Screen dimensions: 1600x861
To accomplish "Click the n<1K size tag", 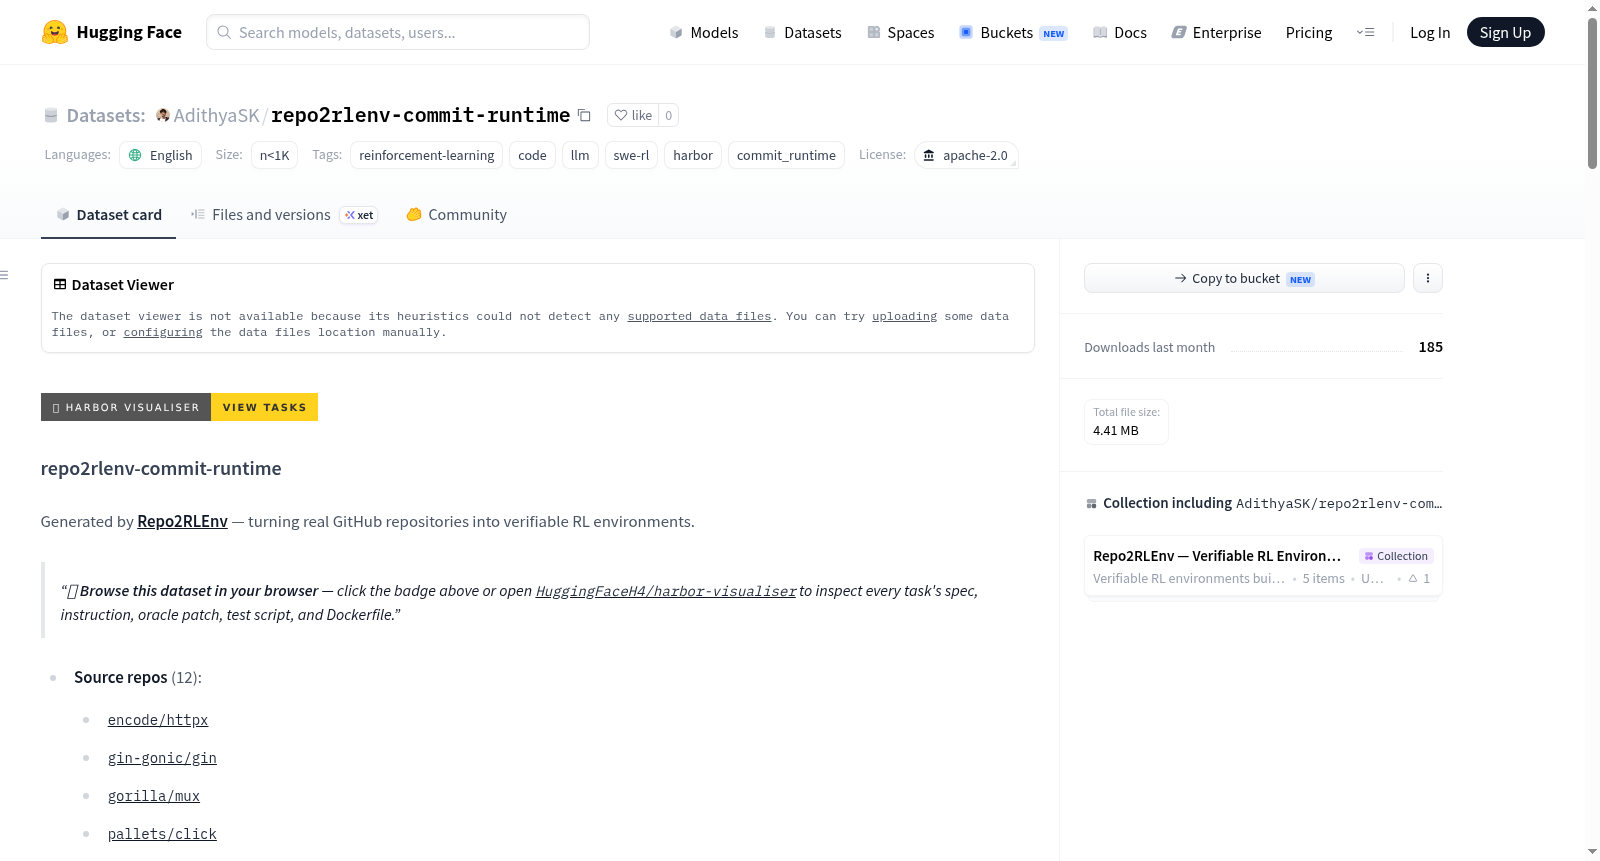I will [x=274, y=155].
